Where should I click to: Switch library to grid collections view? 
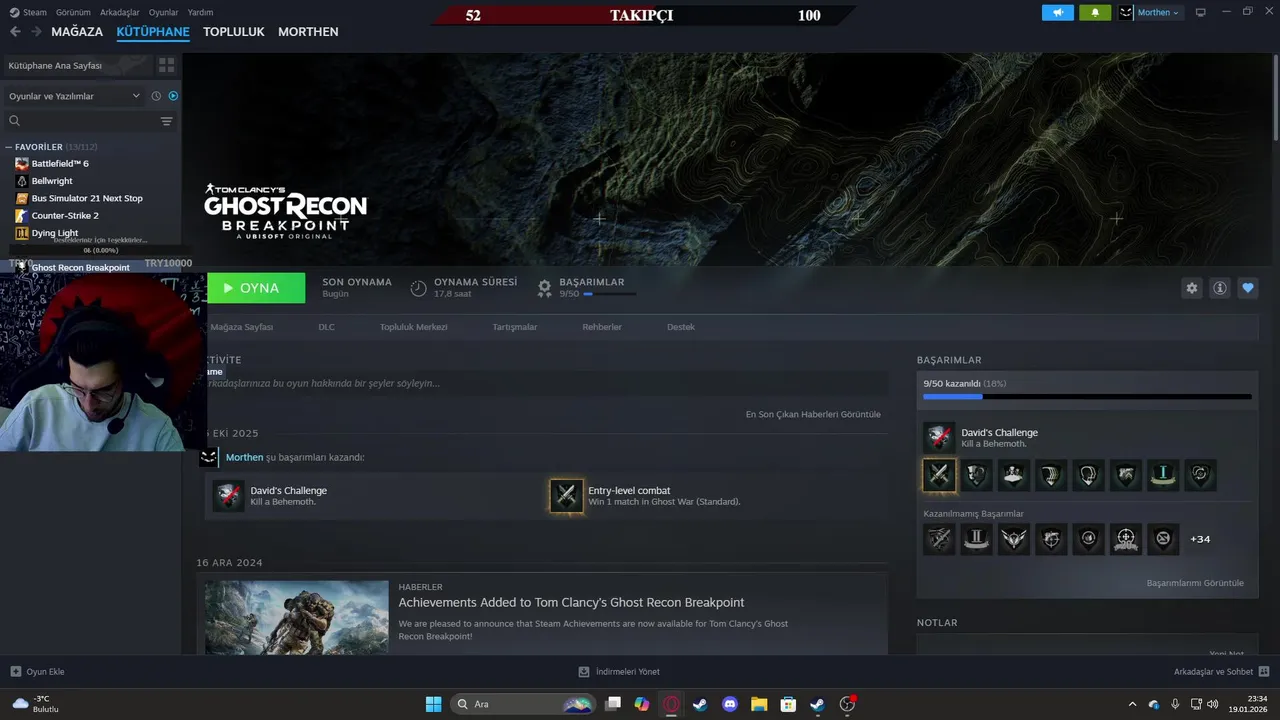click(166, 65)
